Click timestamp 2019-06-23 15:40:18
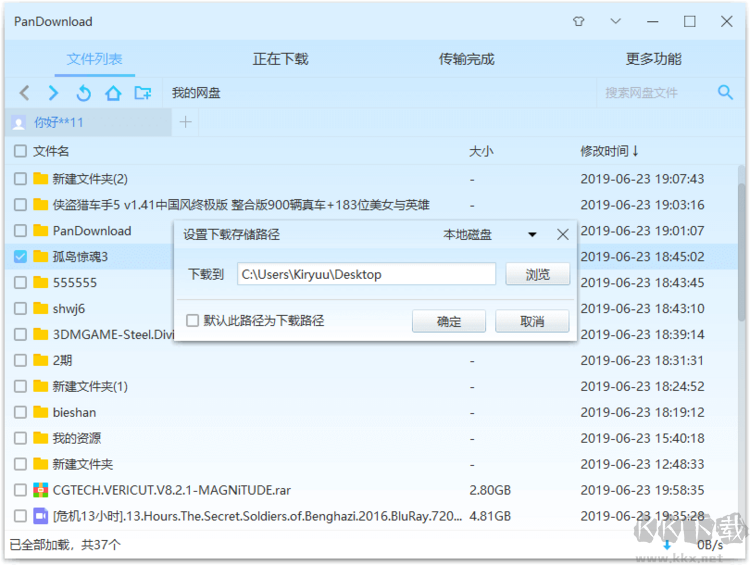The image size is (750, 565). click(642, 438)
